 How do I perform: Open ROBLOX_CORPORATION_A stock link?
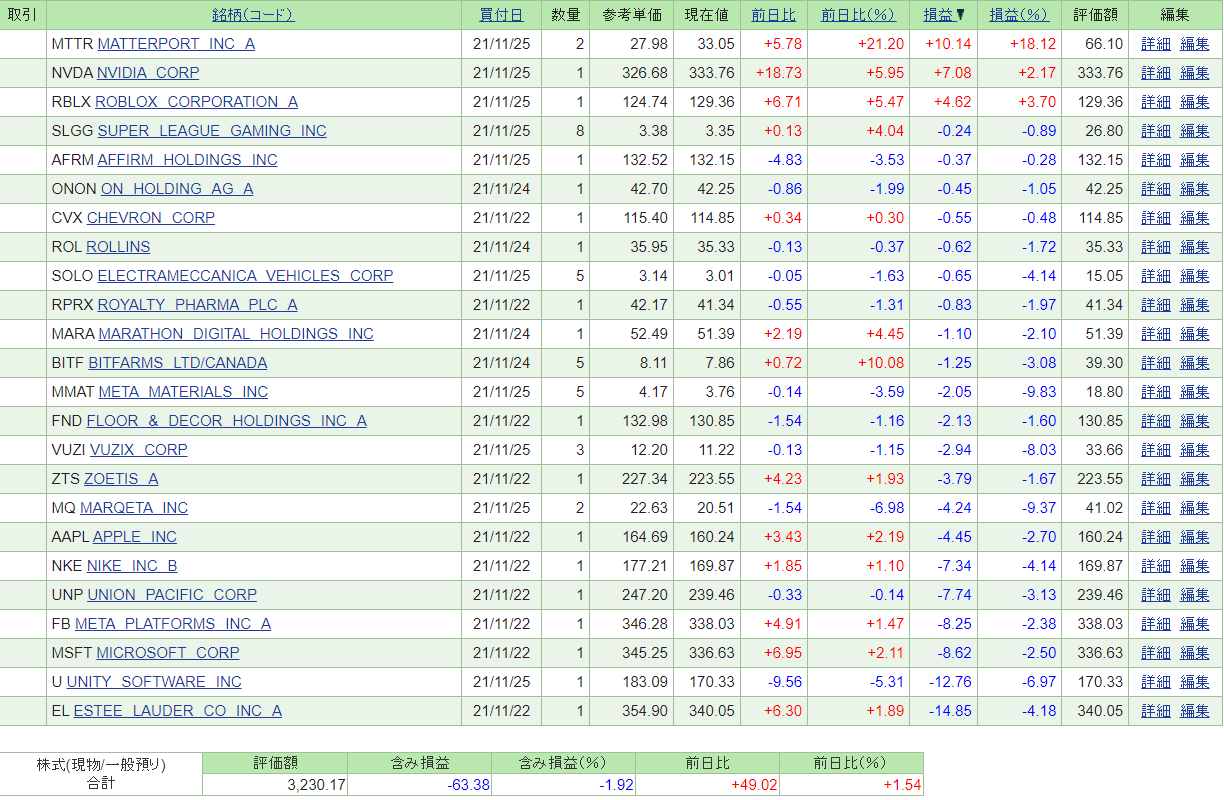[x=196, y=102]
